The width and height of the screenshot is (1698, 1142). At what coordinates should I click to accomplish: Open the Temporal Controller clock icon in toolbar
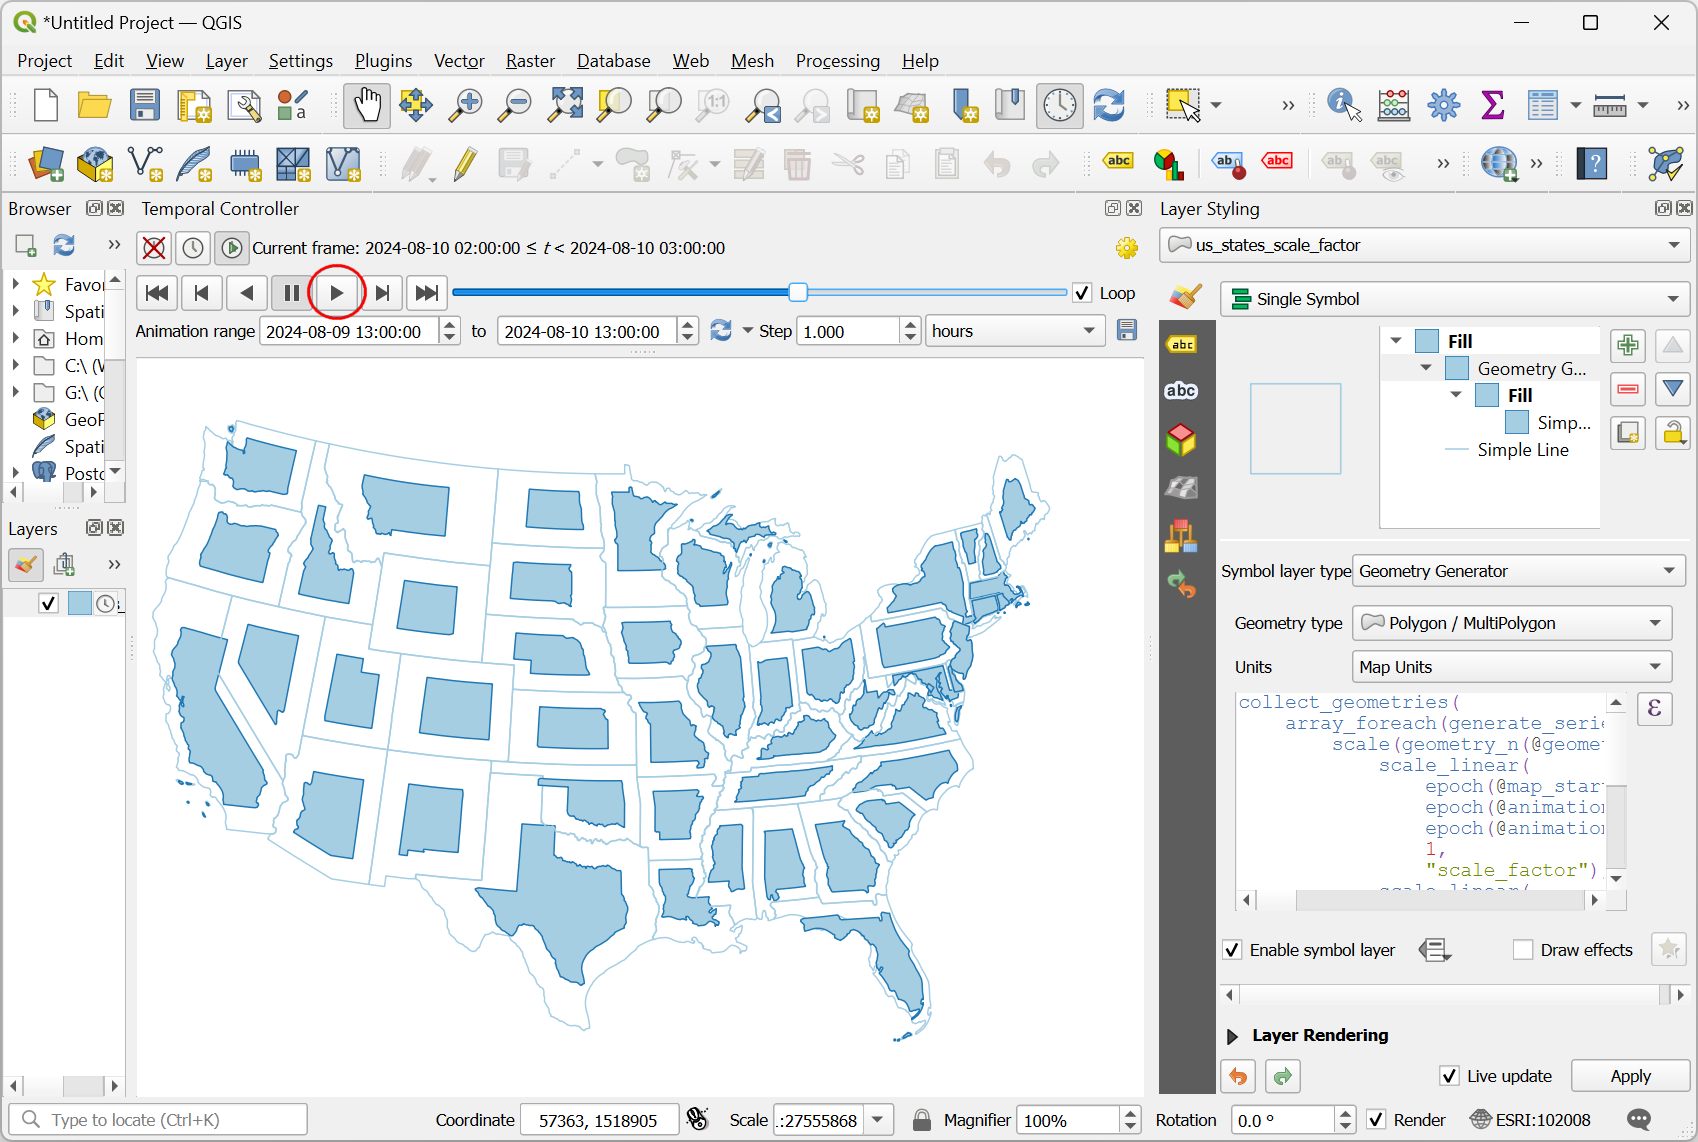click(x=1059, y=105)
